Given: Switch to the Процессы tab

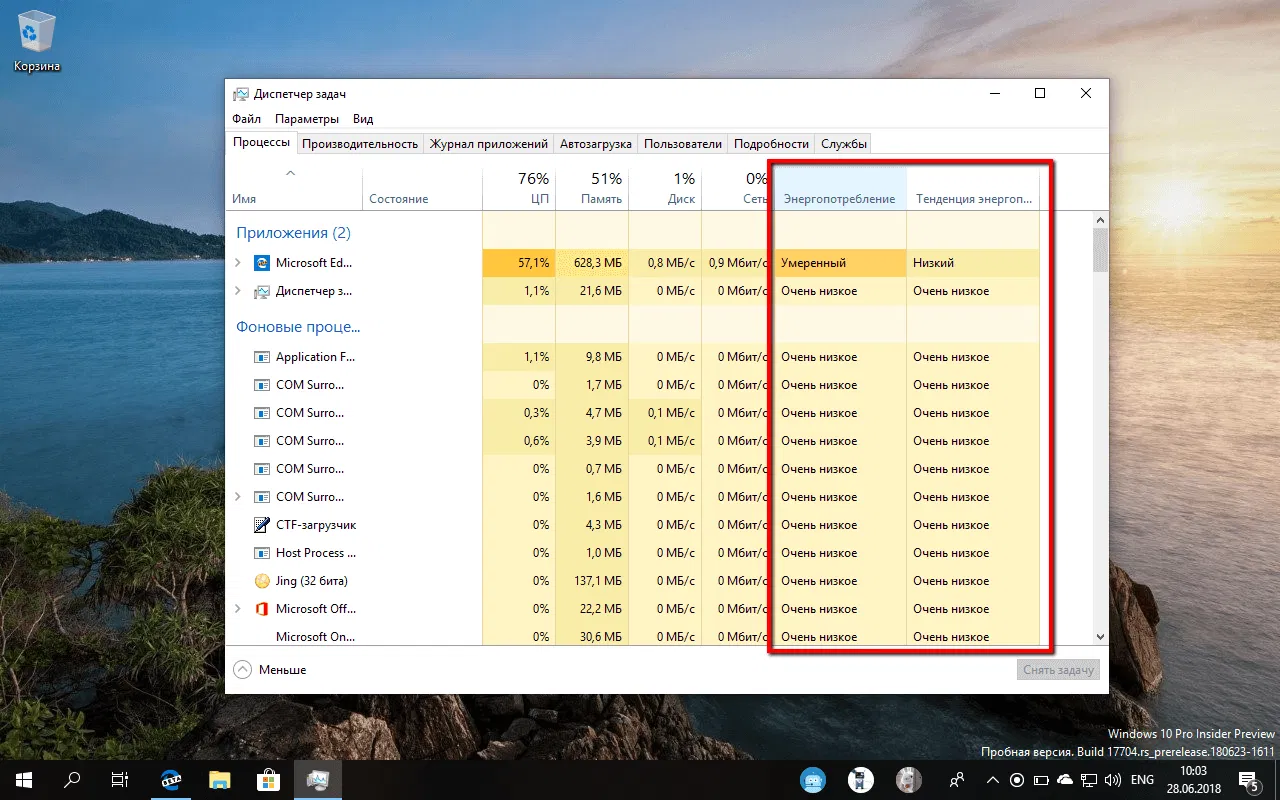Looking at the screenshot, I should [262, 143].
